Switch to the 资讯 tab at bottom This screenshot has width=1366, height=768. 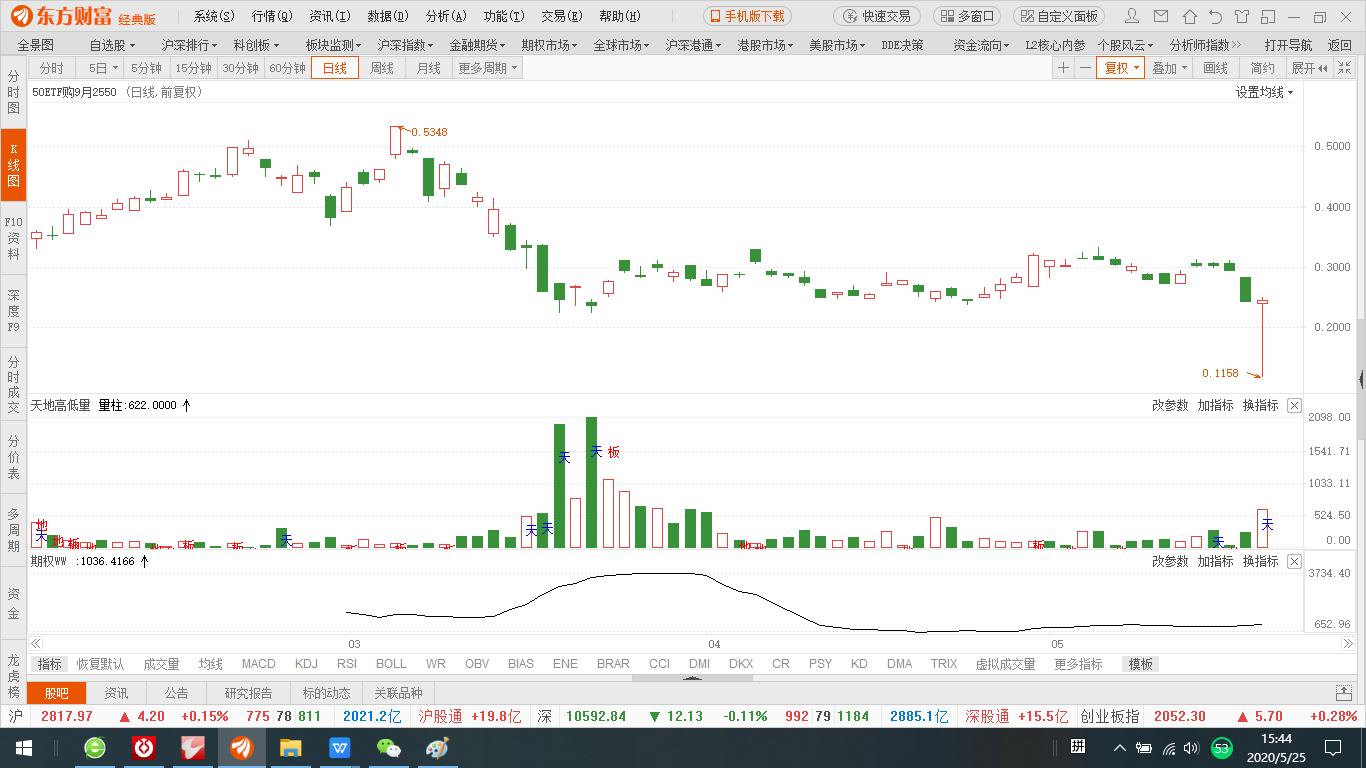point(117,692)
